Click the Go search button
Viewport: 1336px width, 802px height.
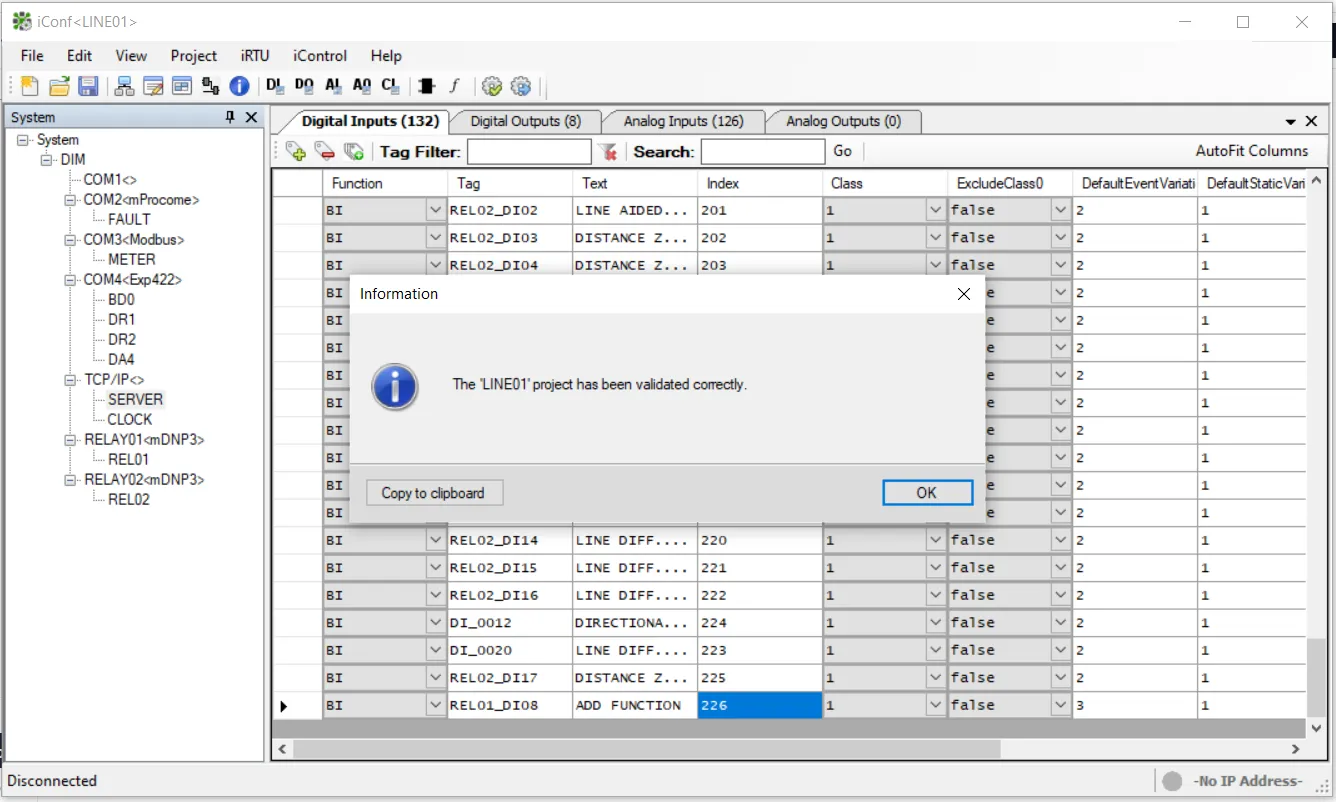[x=843, y=151]
